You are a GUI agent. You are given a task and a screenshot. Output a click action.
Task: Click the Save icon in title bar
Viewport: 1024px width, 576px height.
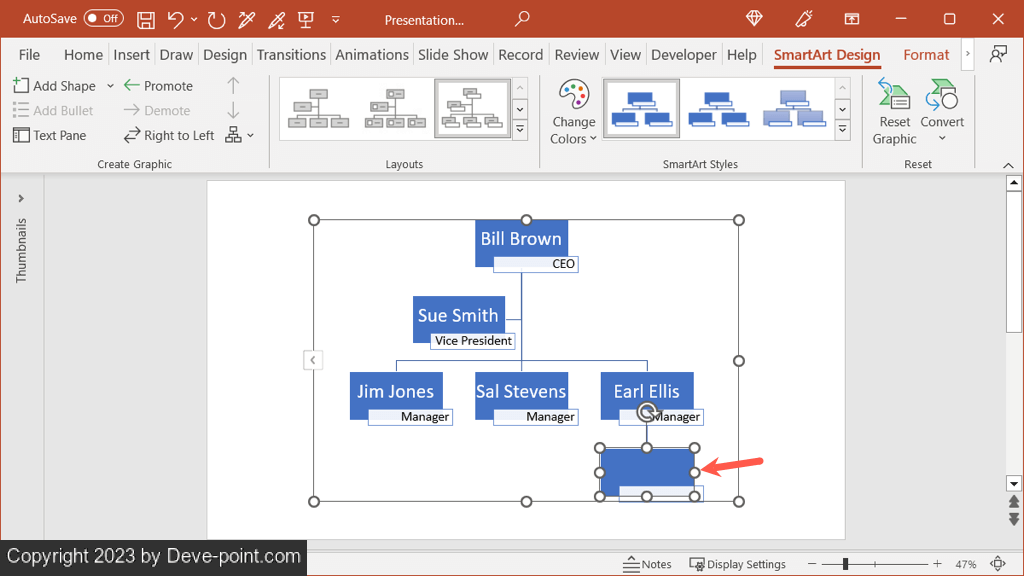(x=146, y=20)
